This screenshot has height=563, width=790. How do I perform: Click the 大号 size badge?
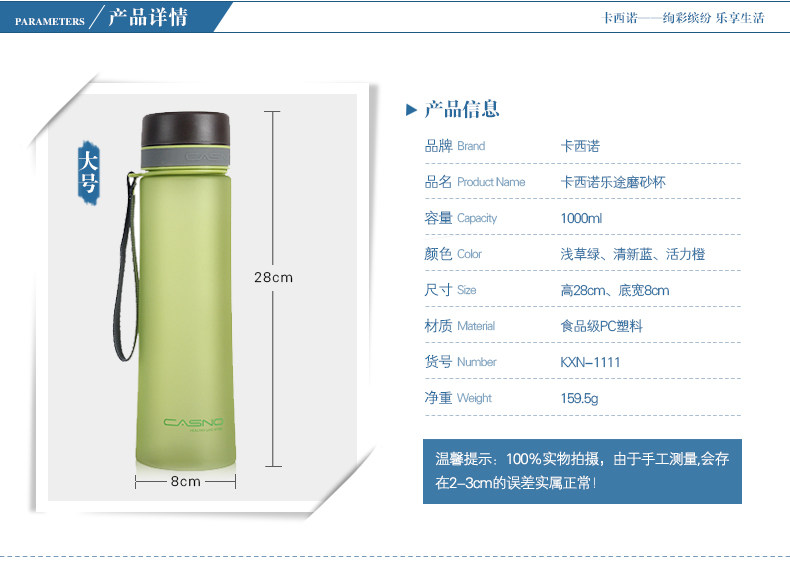pyautogui.click(x=89, y=173)
